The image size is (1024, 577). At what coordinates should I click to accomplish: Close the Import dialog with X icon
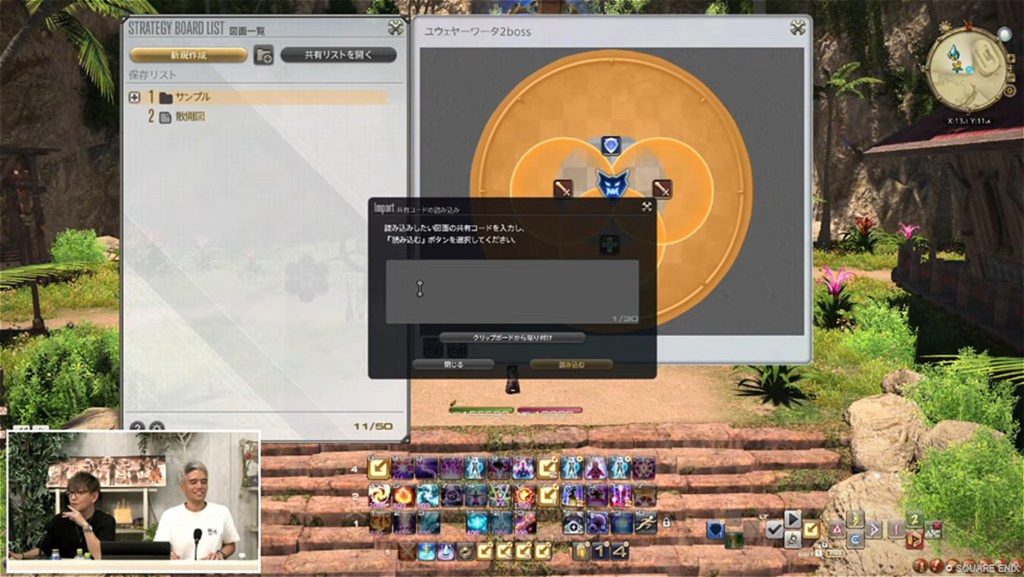point(646,207)
